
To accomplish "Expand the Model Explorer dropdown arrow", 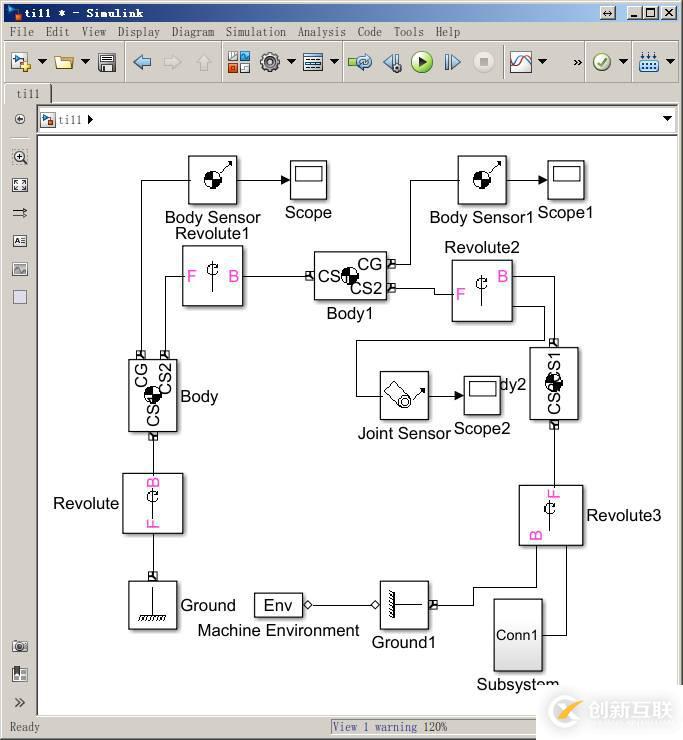I will (334, 61).
